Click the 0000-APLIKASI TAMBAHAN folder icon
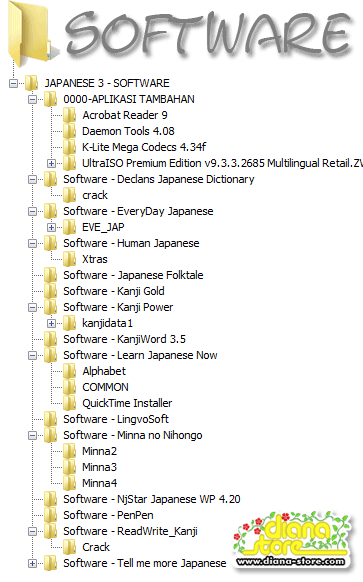Screen dimensions: 363x582 (50, 99)
